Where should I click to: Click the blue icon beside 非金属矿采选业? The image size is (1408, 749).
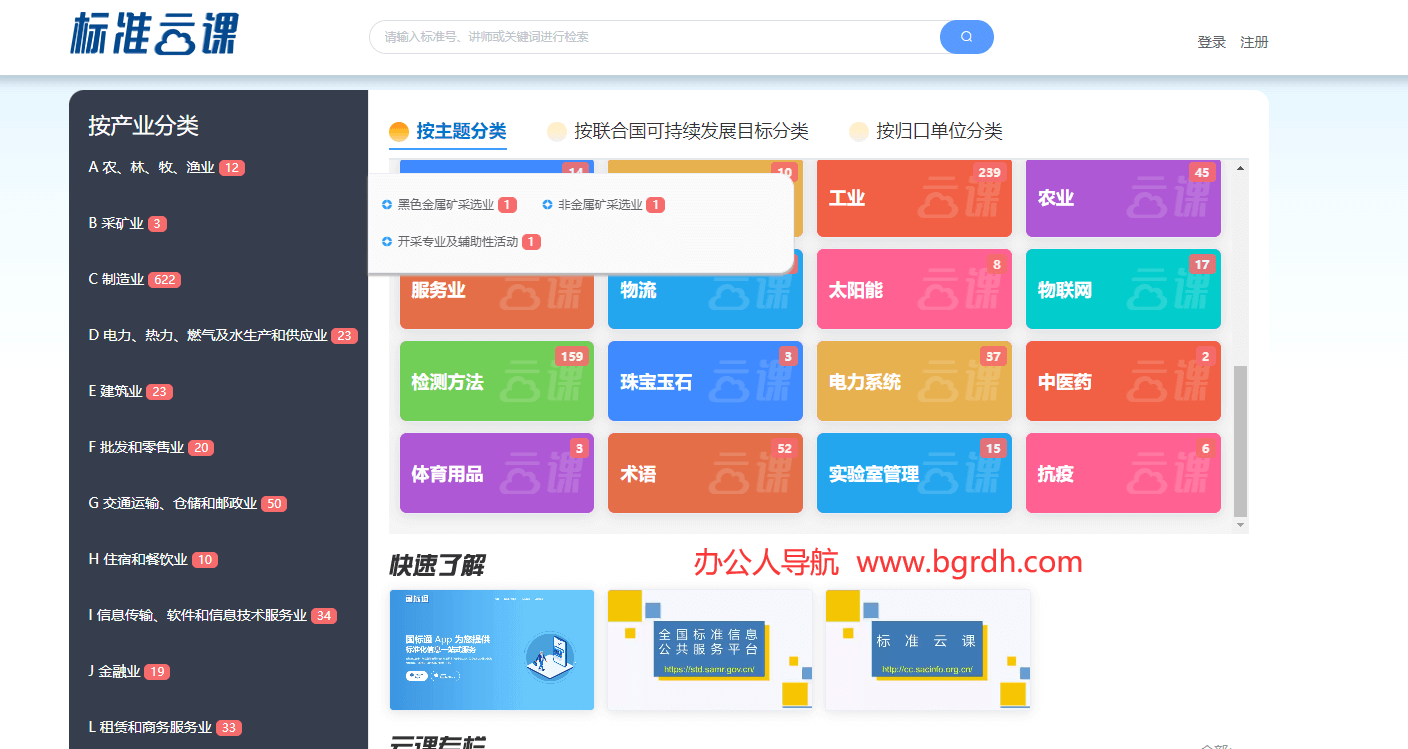tap(548, 204)
